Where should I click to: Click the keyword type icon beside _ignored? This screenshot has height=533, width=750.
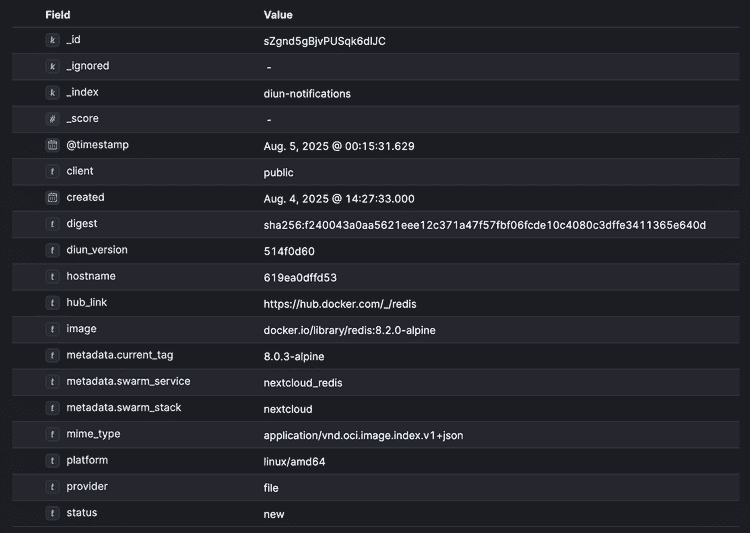pos(52,66)
